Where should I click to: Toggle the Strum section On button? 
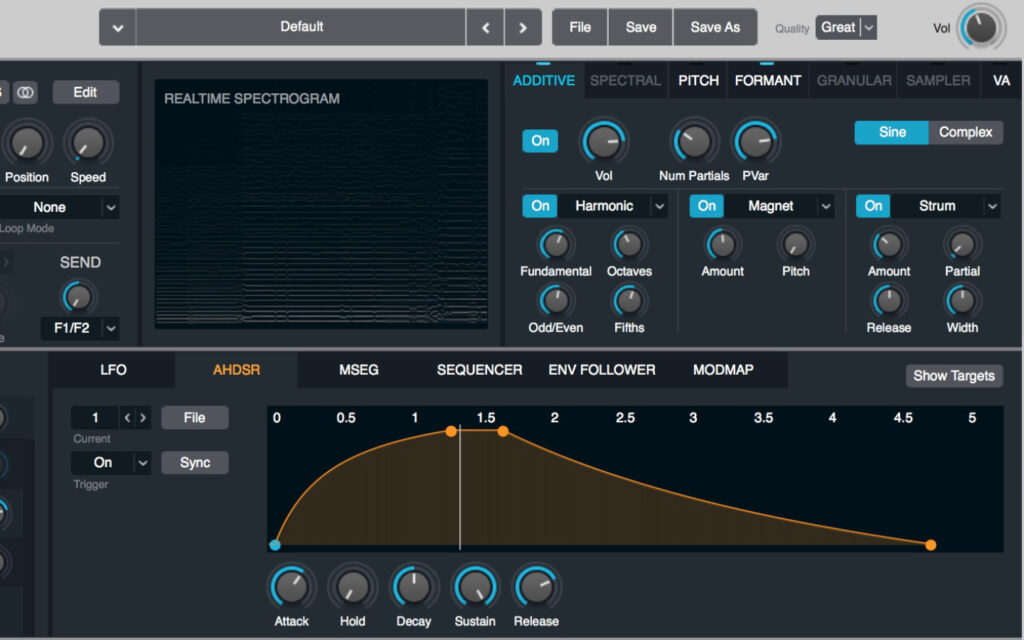(x=873, y=206)
